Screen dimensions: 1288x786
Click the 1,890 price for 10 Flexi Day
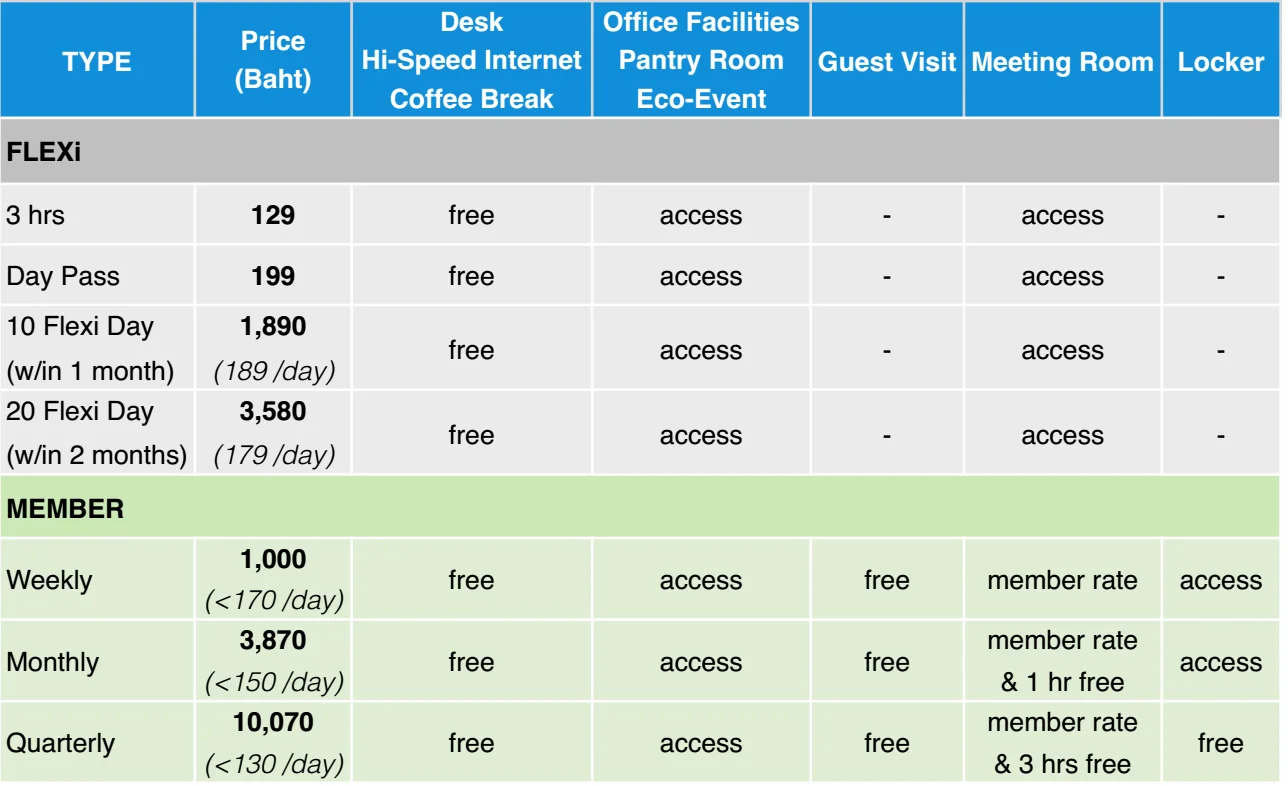273,327
